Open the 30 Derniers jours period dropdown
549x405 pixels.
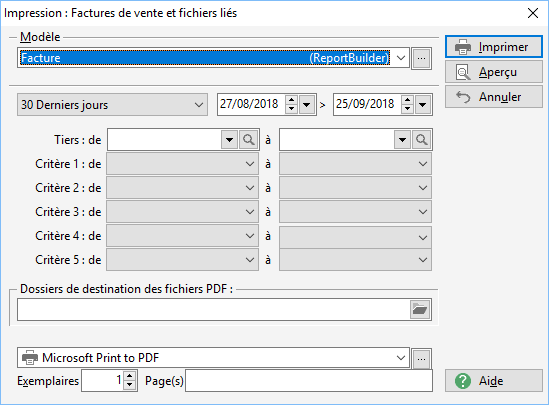pyautogui.click(x=112, y=105)
